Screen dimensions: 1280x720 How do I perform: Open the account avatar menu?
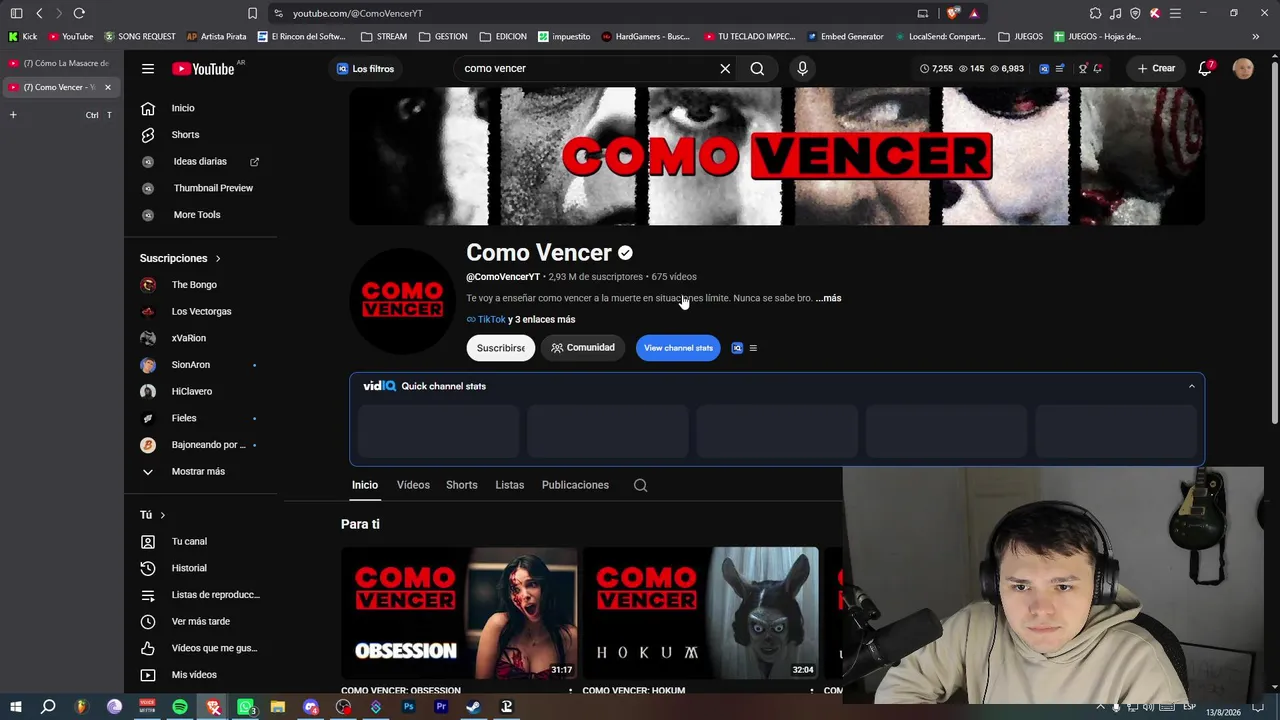1243,69
